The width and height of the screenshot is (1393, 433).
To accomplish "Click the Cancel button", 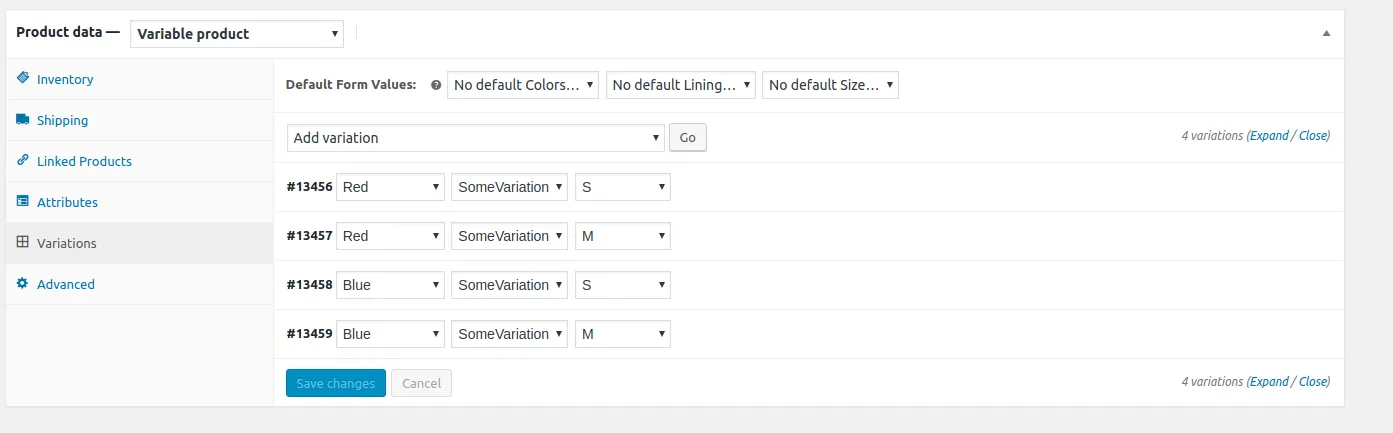I will click(x=421, y=383).
